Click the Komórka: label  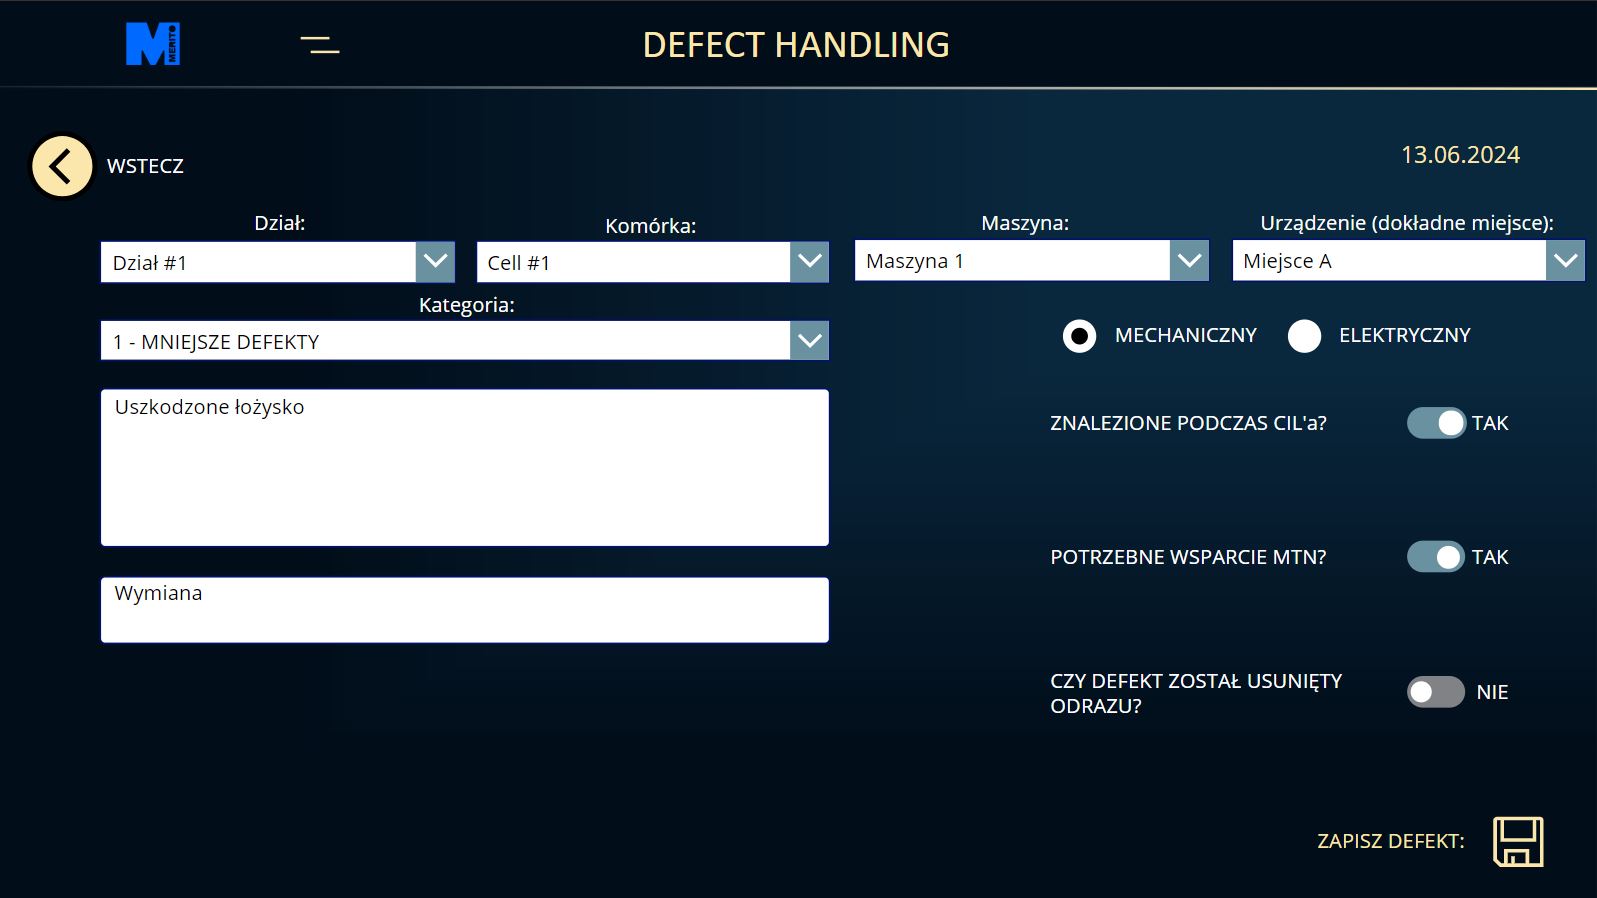(651, 226)
